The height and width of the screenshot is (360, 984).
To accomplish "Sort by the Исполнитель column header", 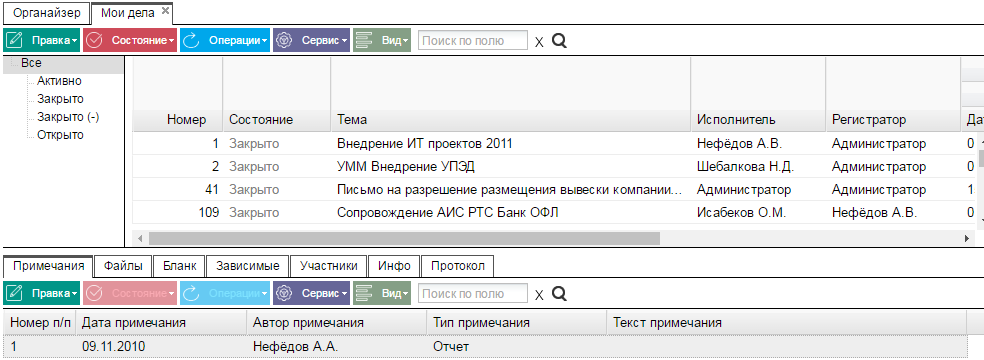I will point(736,120).
